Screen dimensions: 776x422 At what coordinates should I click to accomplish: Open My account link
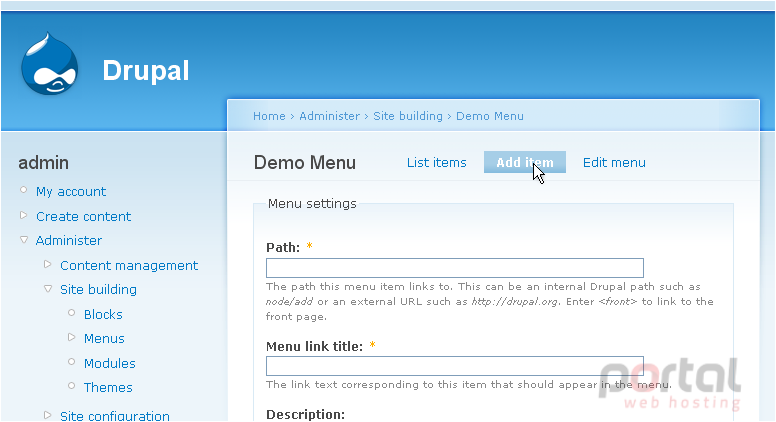(x=71, y=192)
